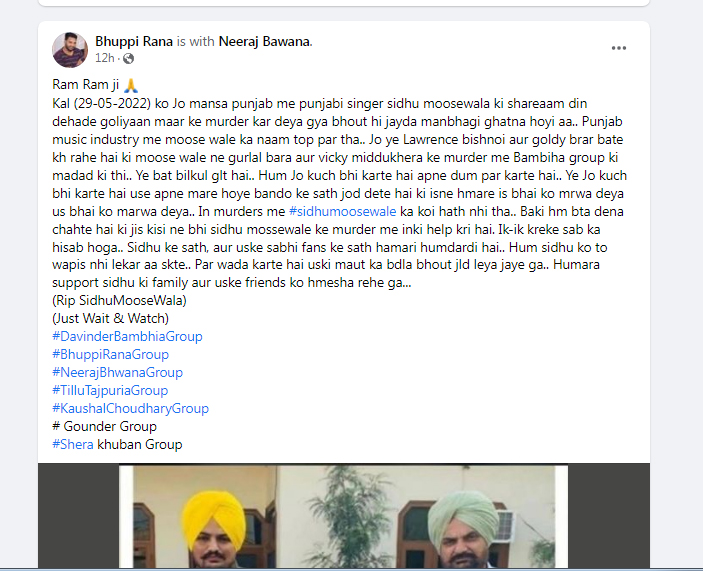Open the #NeerajBhwanaGroup hashtag

117,372
